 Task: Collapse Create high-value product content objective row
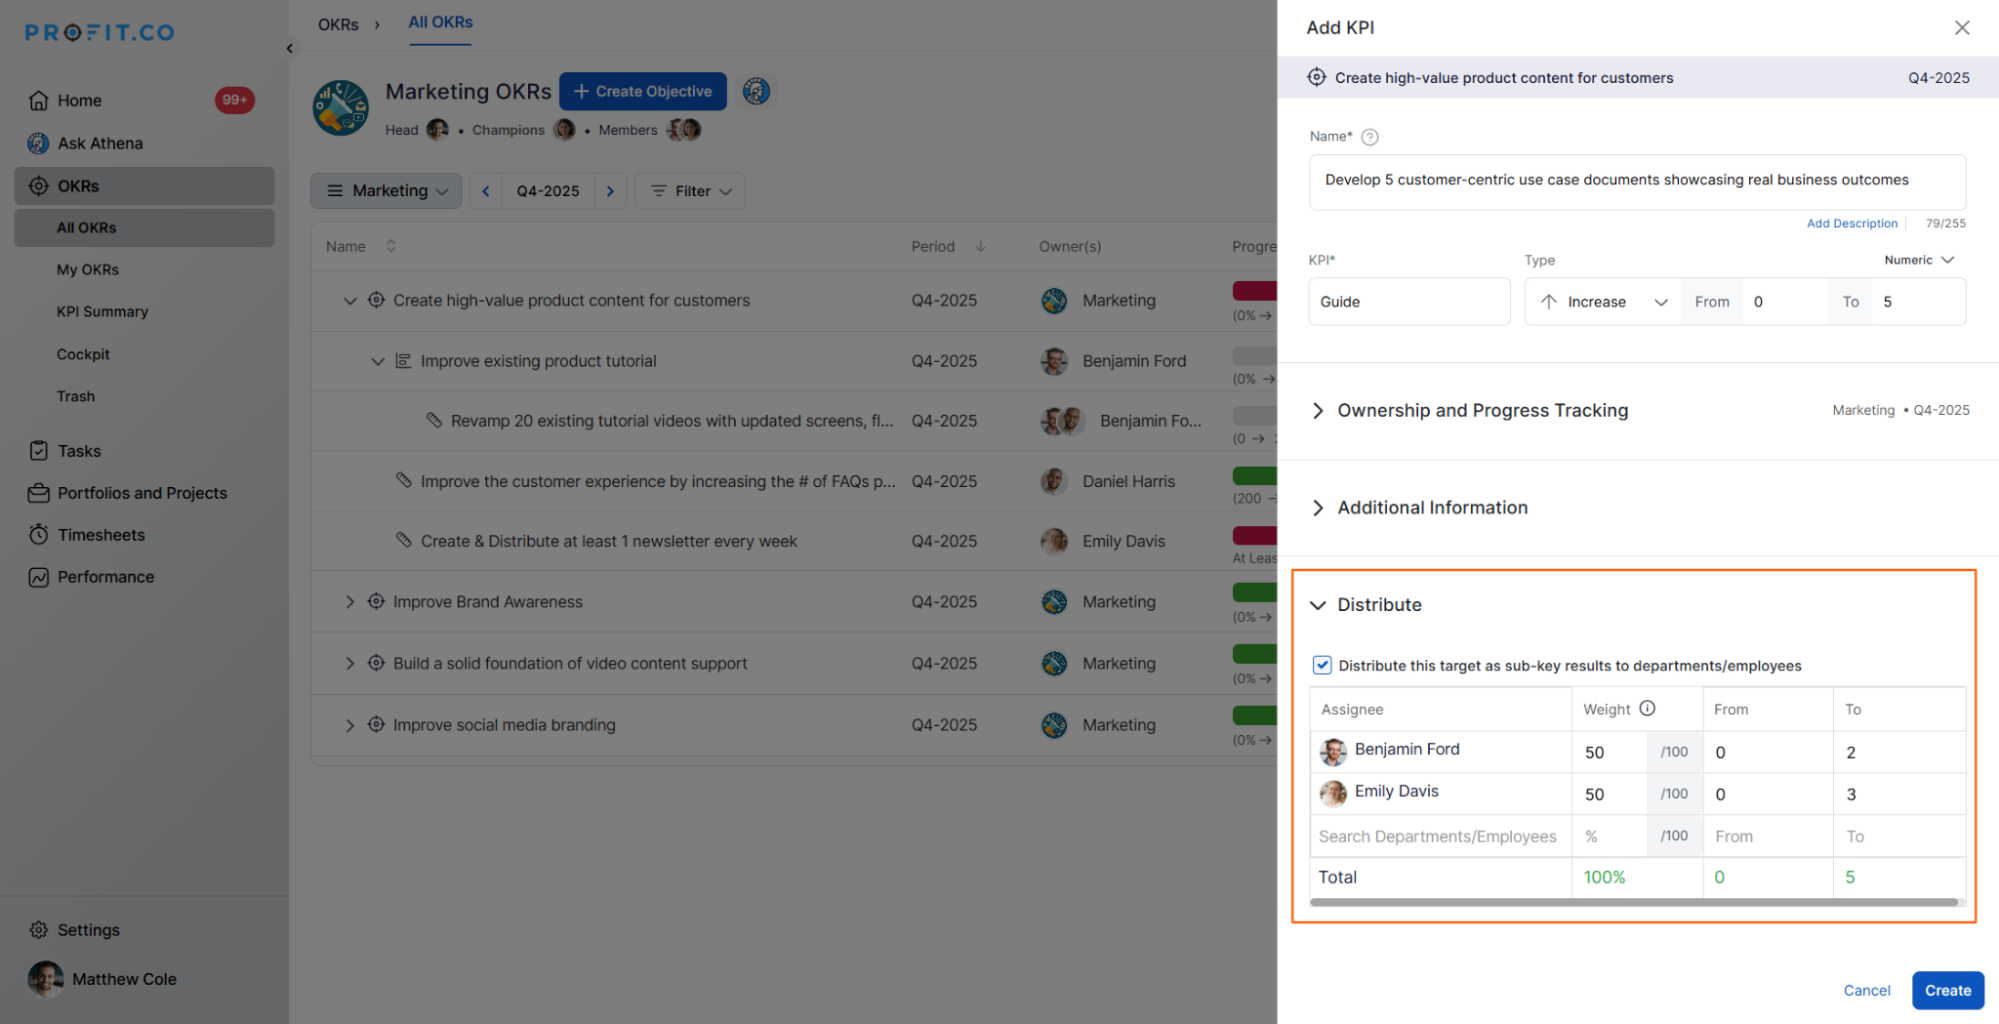coord(350,300)
